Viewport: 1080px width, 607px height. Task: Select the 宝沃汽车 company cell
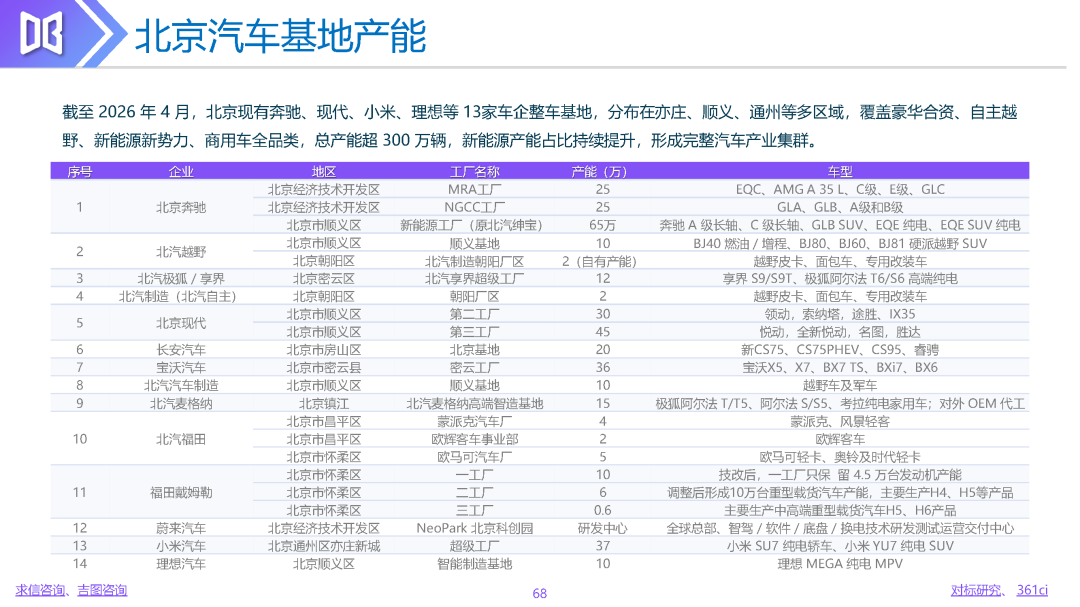[x=181, y=368]
